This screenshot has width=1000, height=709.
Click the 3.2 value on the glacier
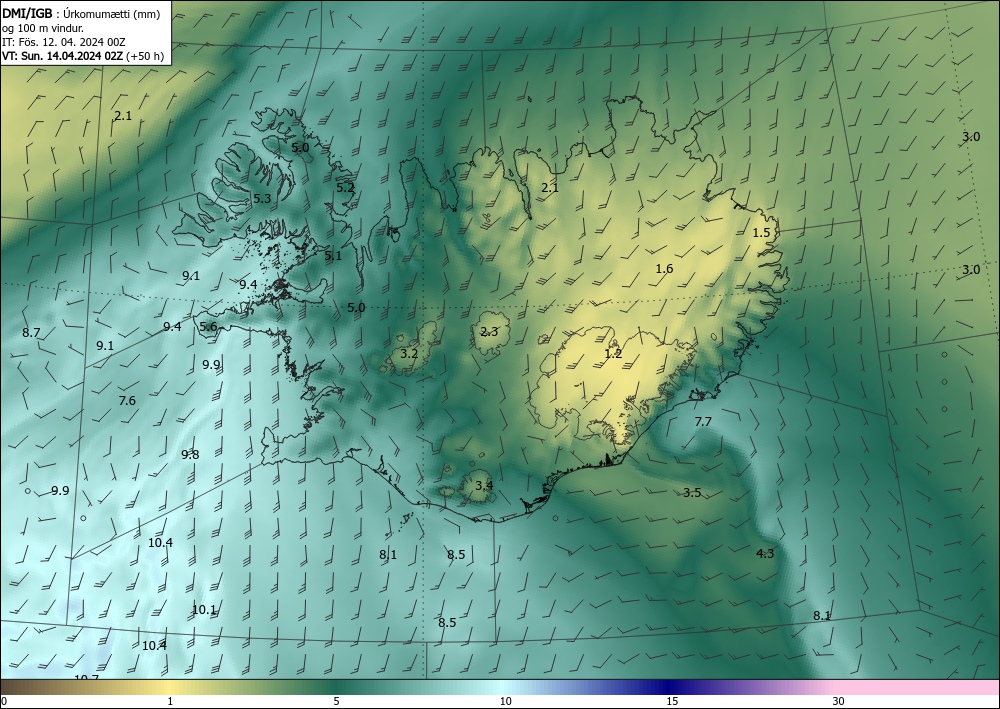coord(409,353)
